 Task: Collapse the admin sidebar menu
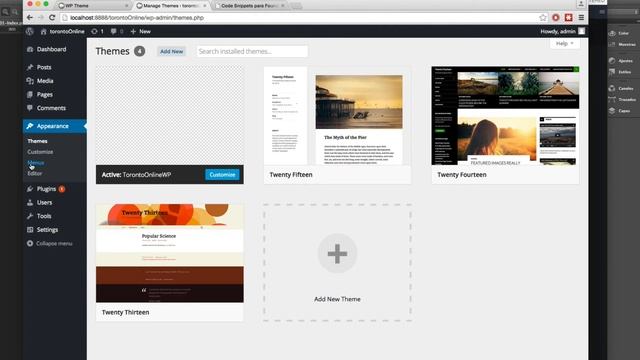(x=49, y=243)
